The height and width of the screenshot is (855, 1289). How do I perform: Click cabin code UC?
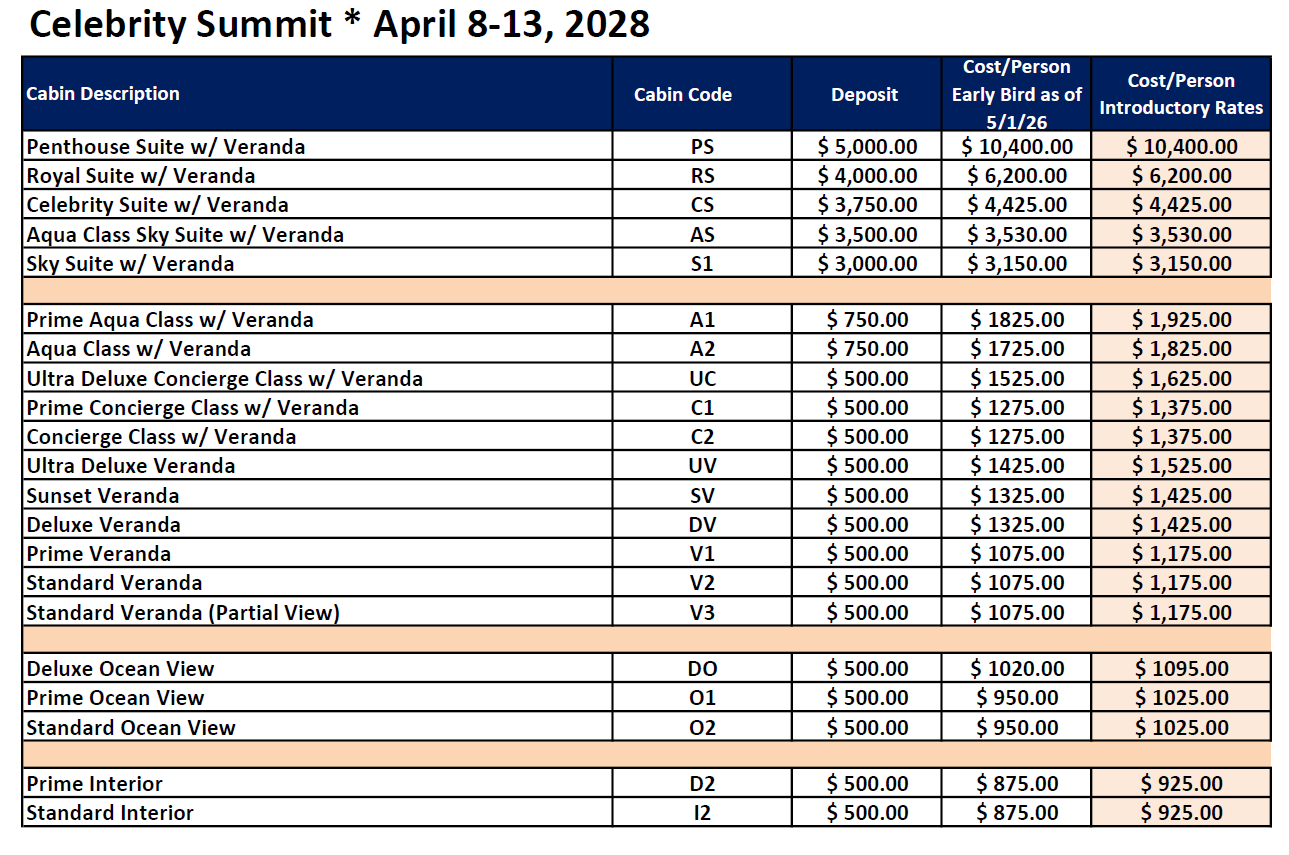click(x=702, y=379)
